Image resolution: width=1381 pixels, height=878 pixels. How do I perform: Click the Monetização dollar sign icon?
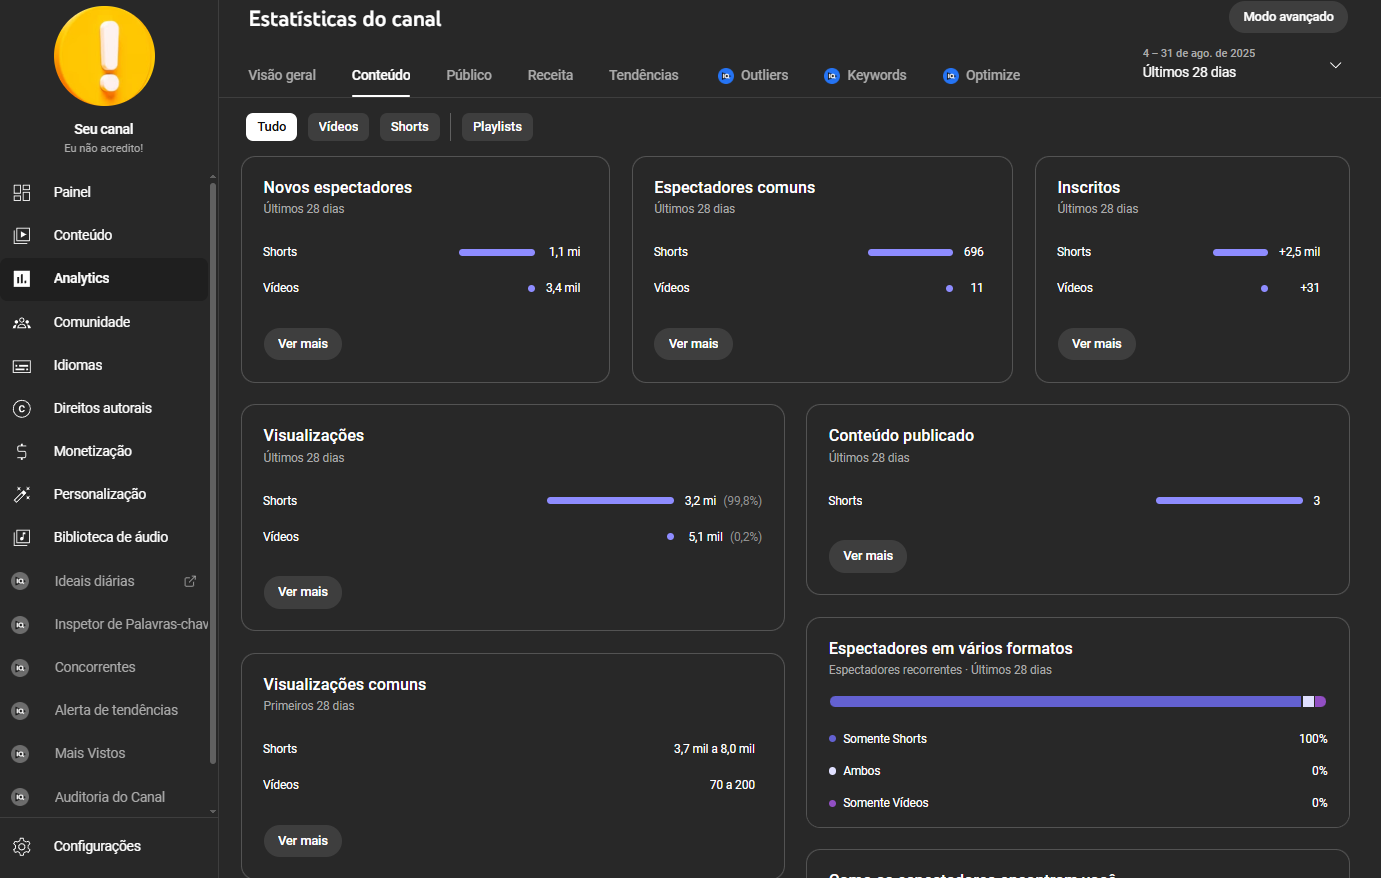coord(22,452)
